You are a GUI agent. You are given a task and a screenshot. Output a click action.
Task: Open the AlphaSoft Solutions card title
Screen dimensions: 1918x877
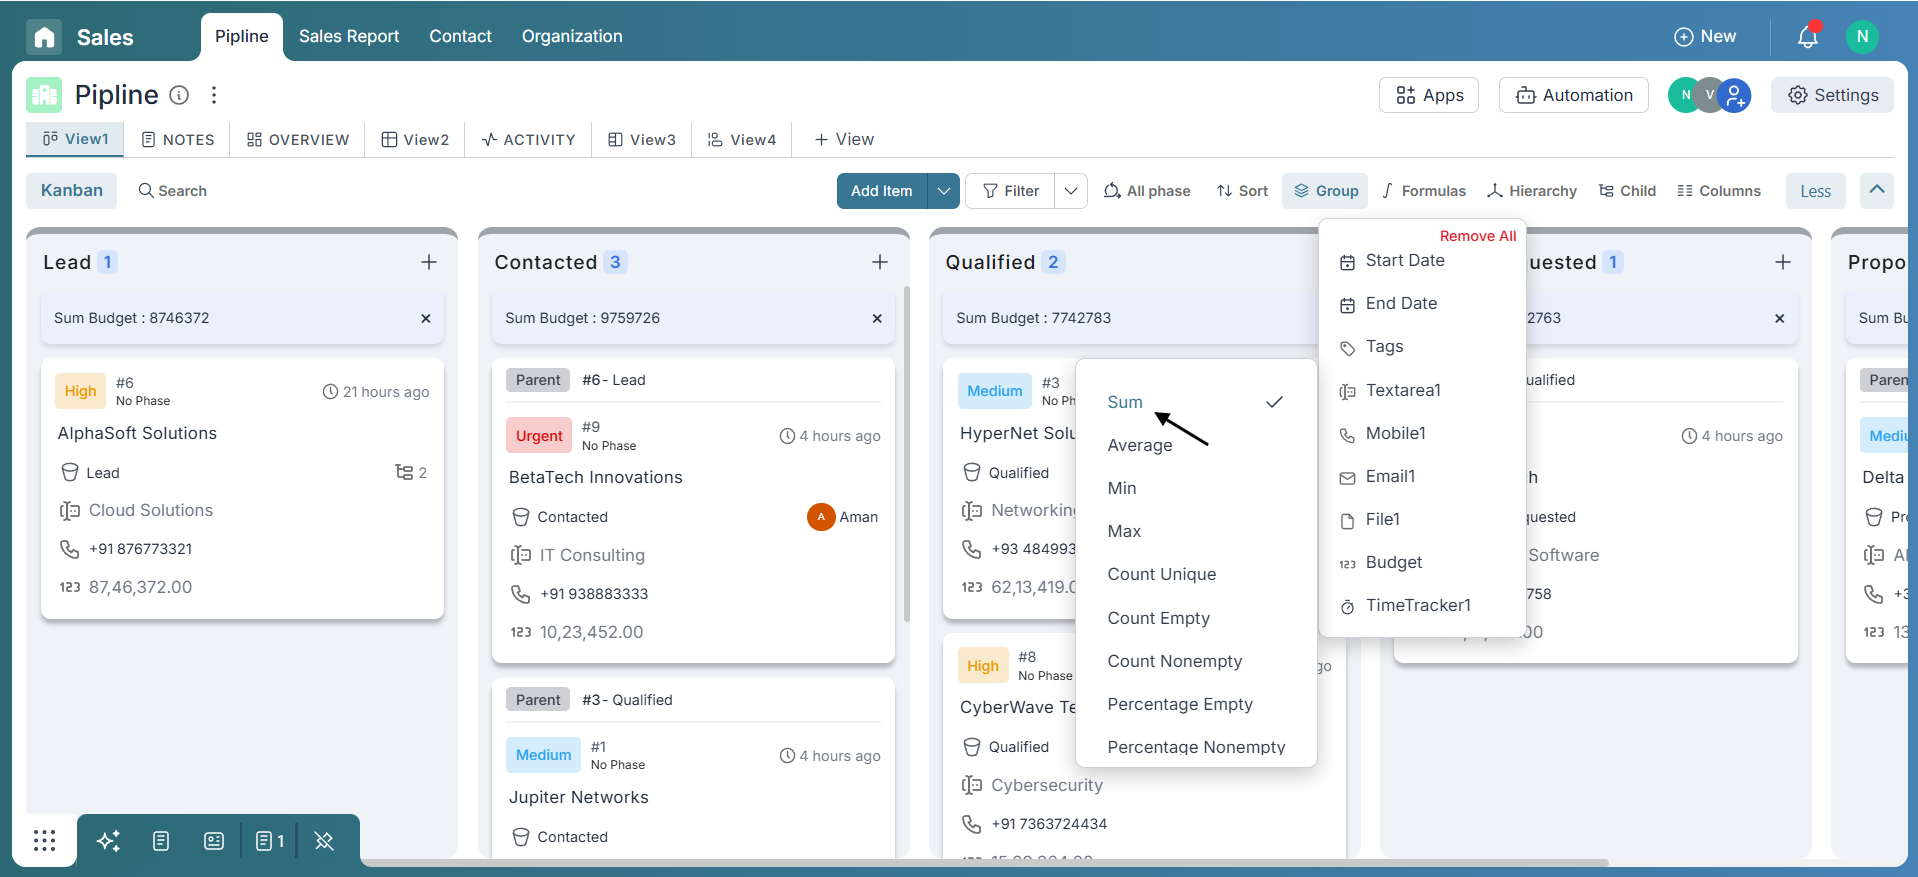pyautogui.click(x=137, y=433)
